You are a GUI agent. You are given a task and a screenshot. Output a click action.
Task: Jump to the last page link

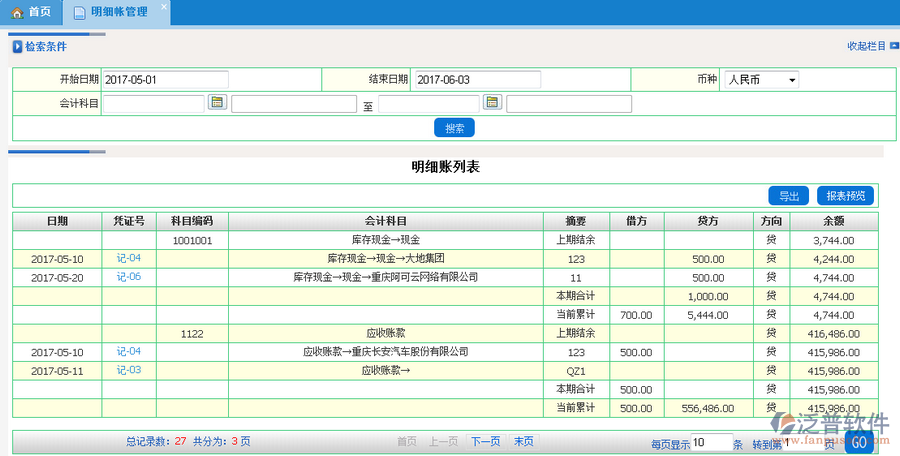click(x=523, y=441)
